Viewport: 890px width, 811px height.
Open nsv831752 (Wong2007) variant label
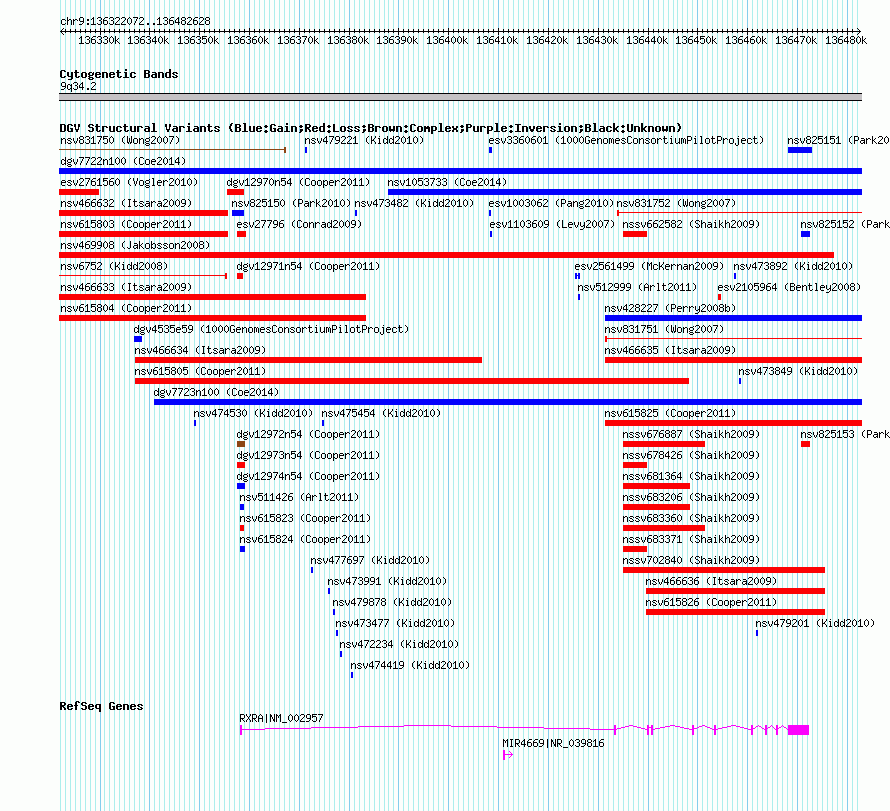tap(676, 203)
